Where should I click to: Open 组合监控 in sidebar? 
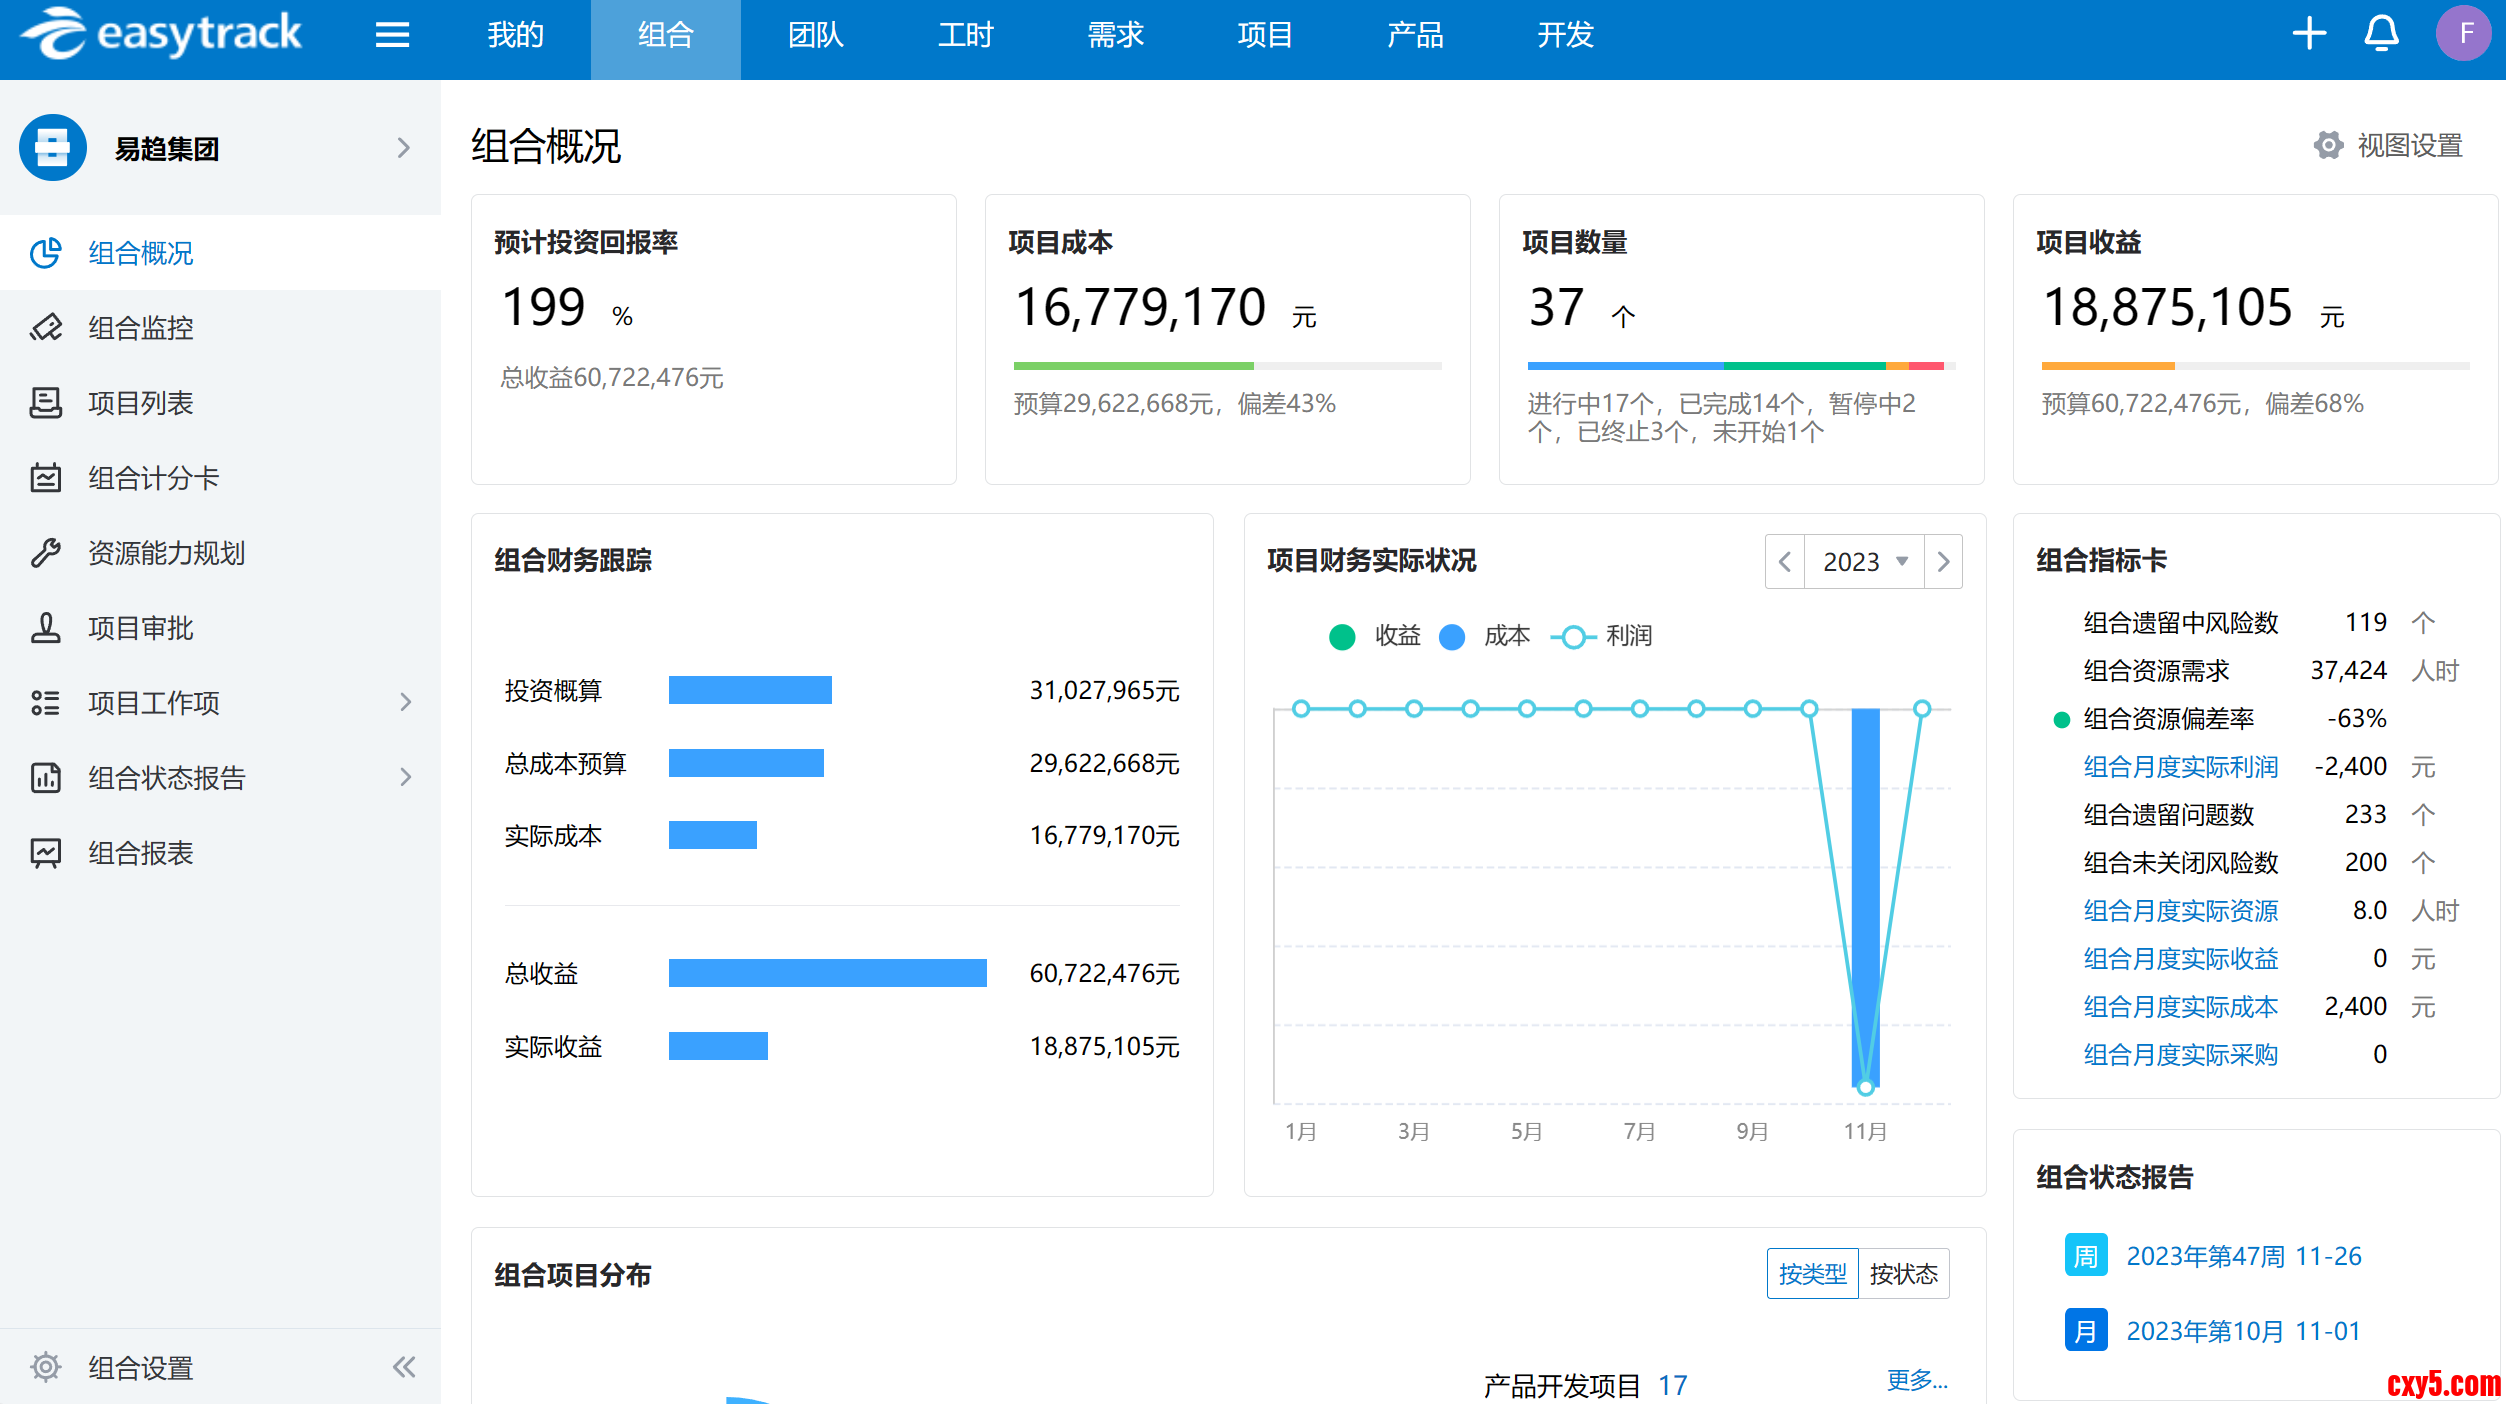(x=140, y=328)
